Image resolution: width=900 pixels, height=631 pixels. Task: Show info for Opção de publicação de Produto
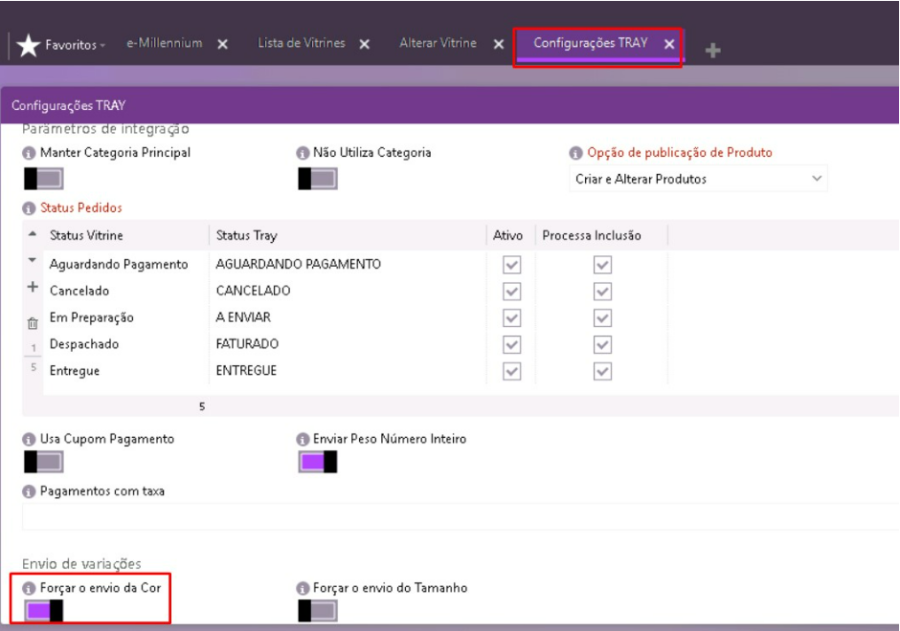point(576,153)
